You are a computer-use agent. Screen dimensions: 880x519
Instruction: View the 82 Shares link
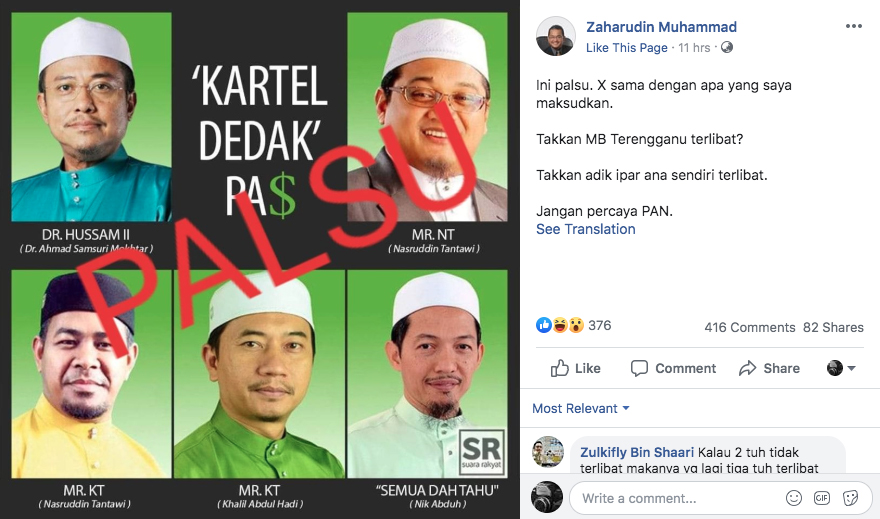click(x=833, y=327)
